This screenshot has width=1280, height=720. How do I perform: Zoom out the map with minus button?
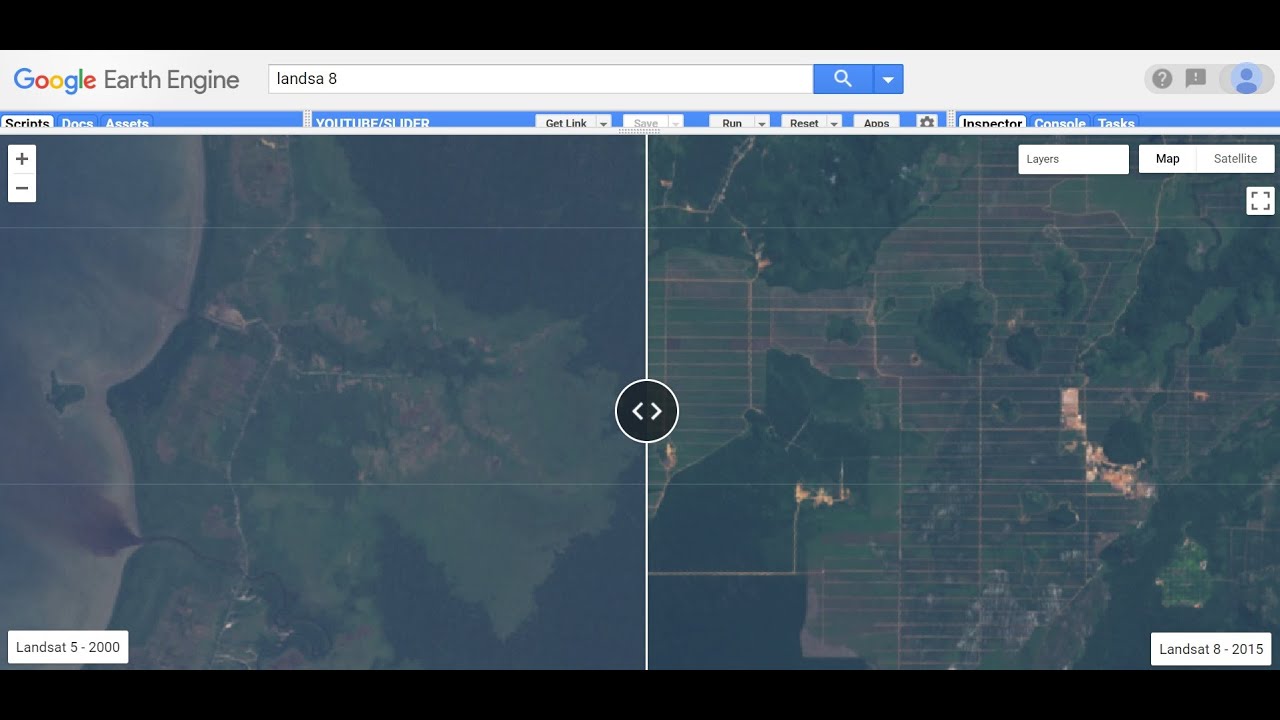coord(22,188)
